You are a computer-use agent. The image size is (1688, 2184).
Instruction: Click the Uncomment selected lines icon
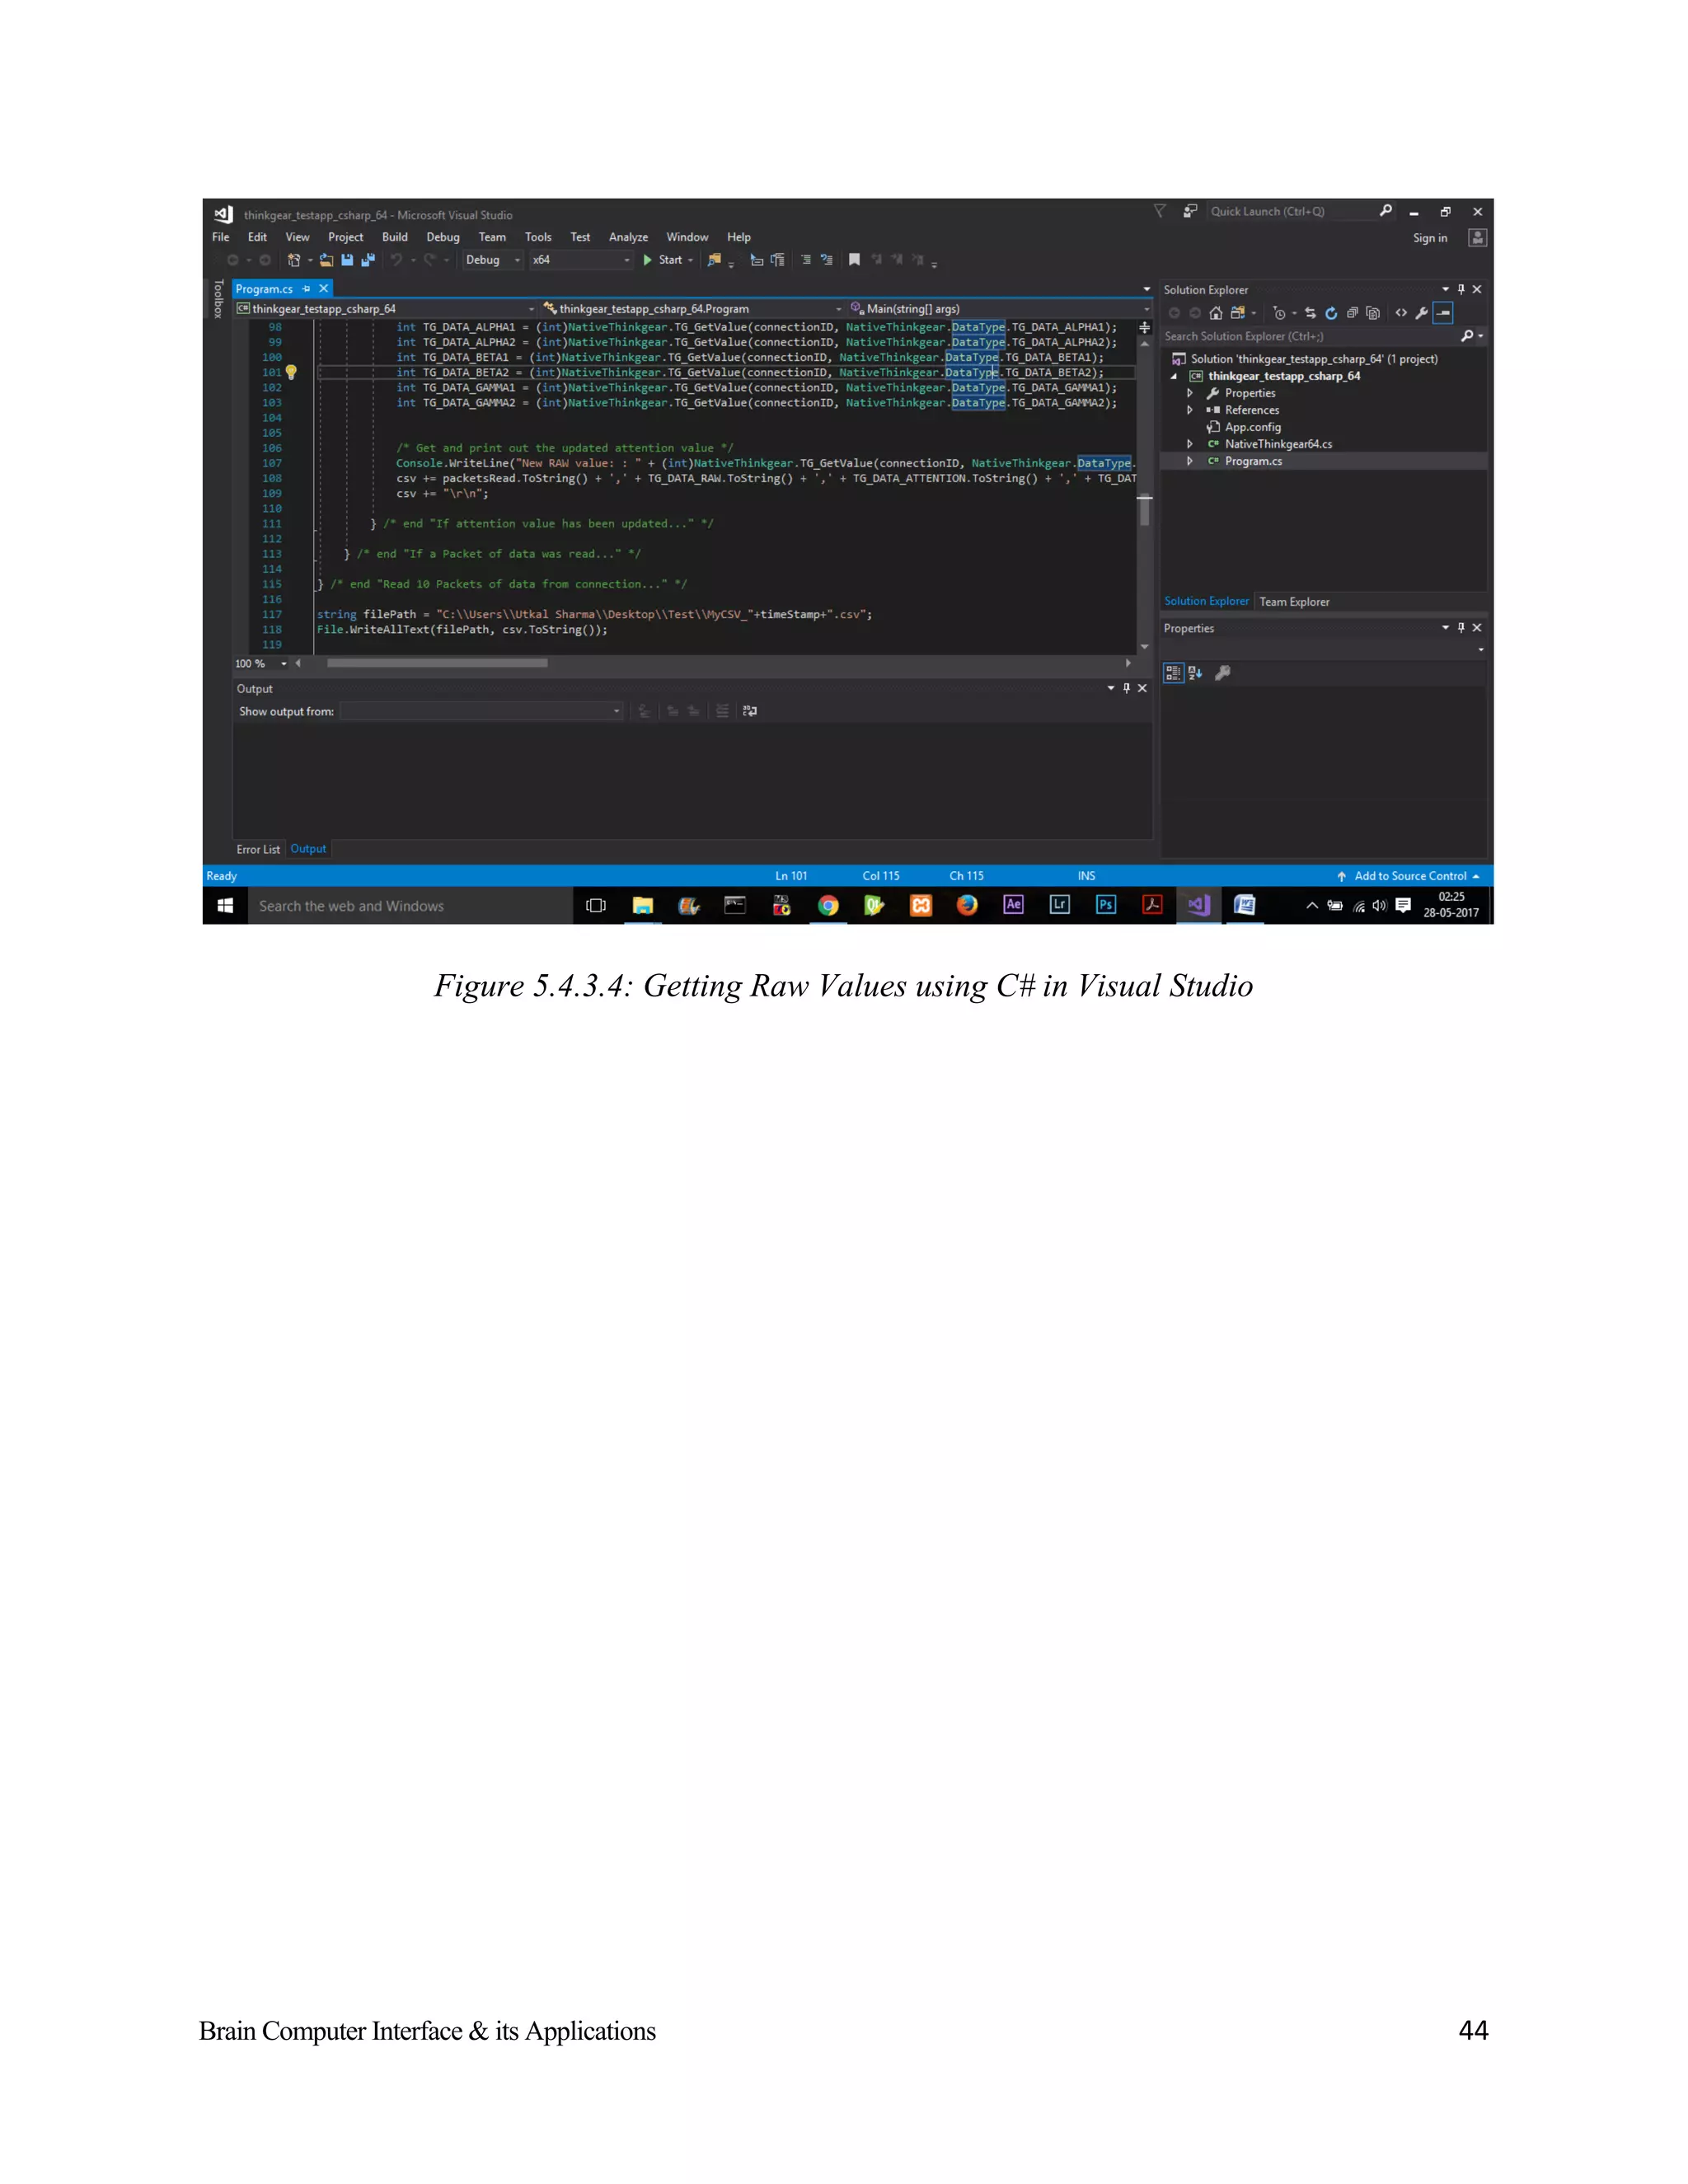coord(826,260)
